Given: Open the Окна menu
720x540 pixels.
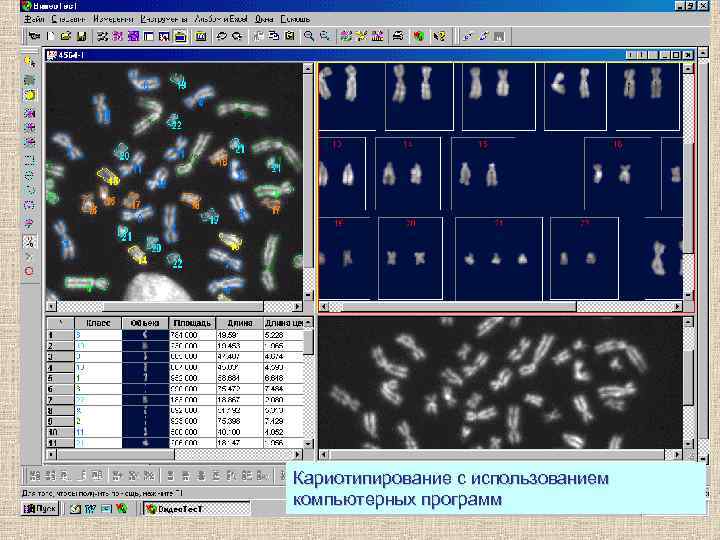Looking at the screenshot, I should coord(264,19).
